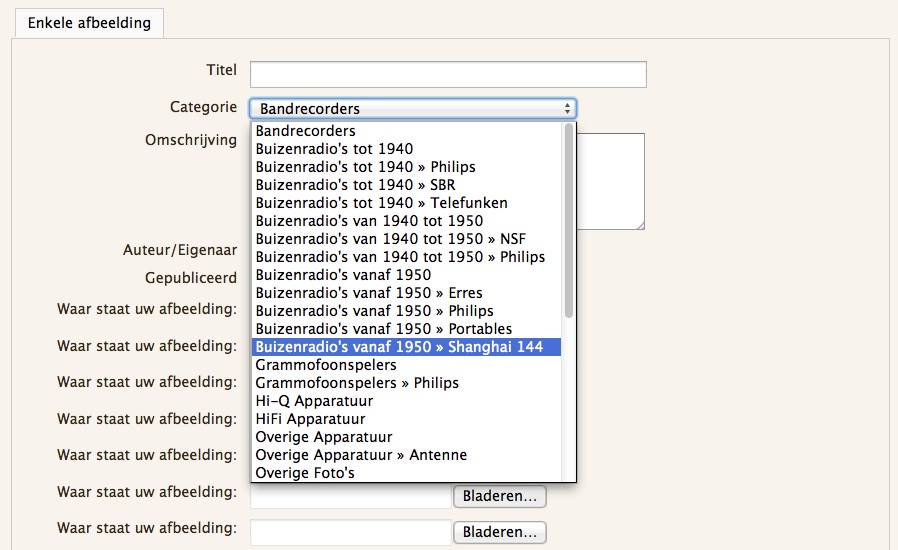Click into the Titel text field

click(448, 74)
